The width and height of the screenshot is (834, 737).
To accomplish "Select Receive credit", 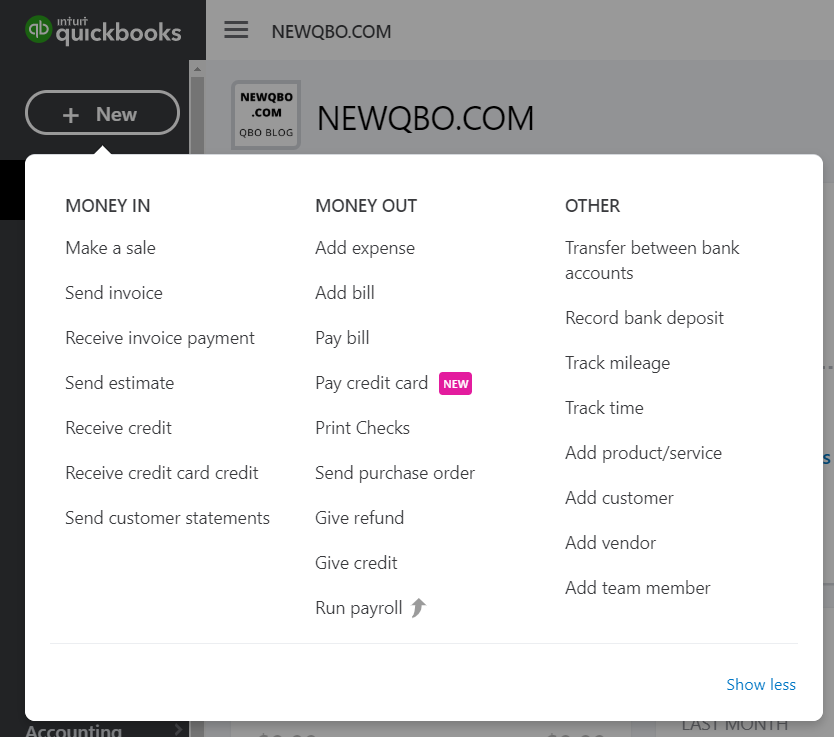I will 119,428.
